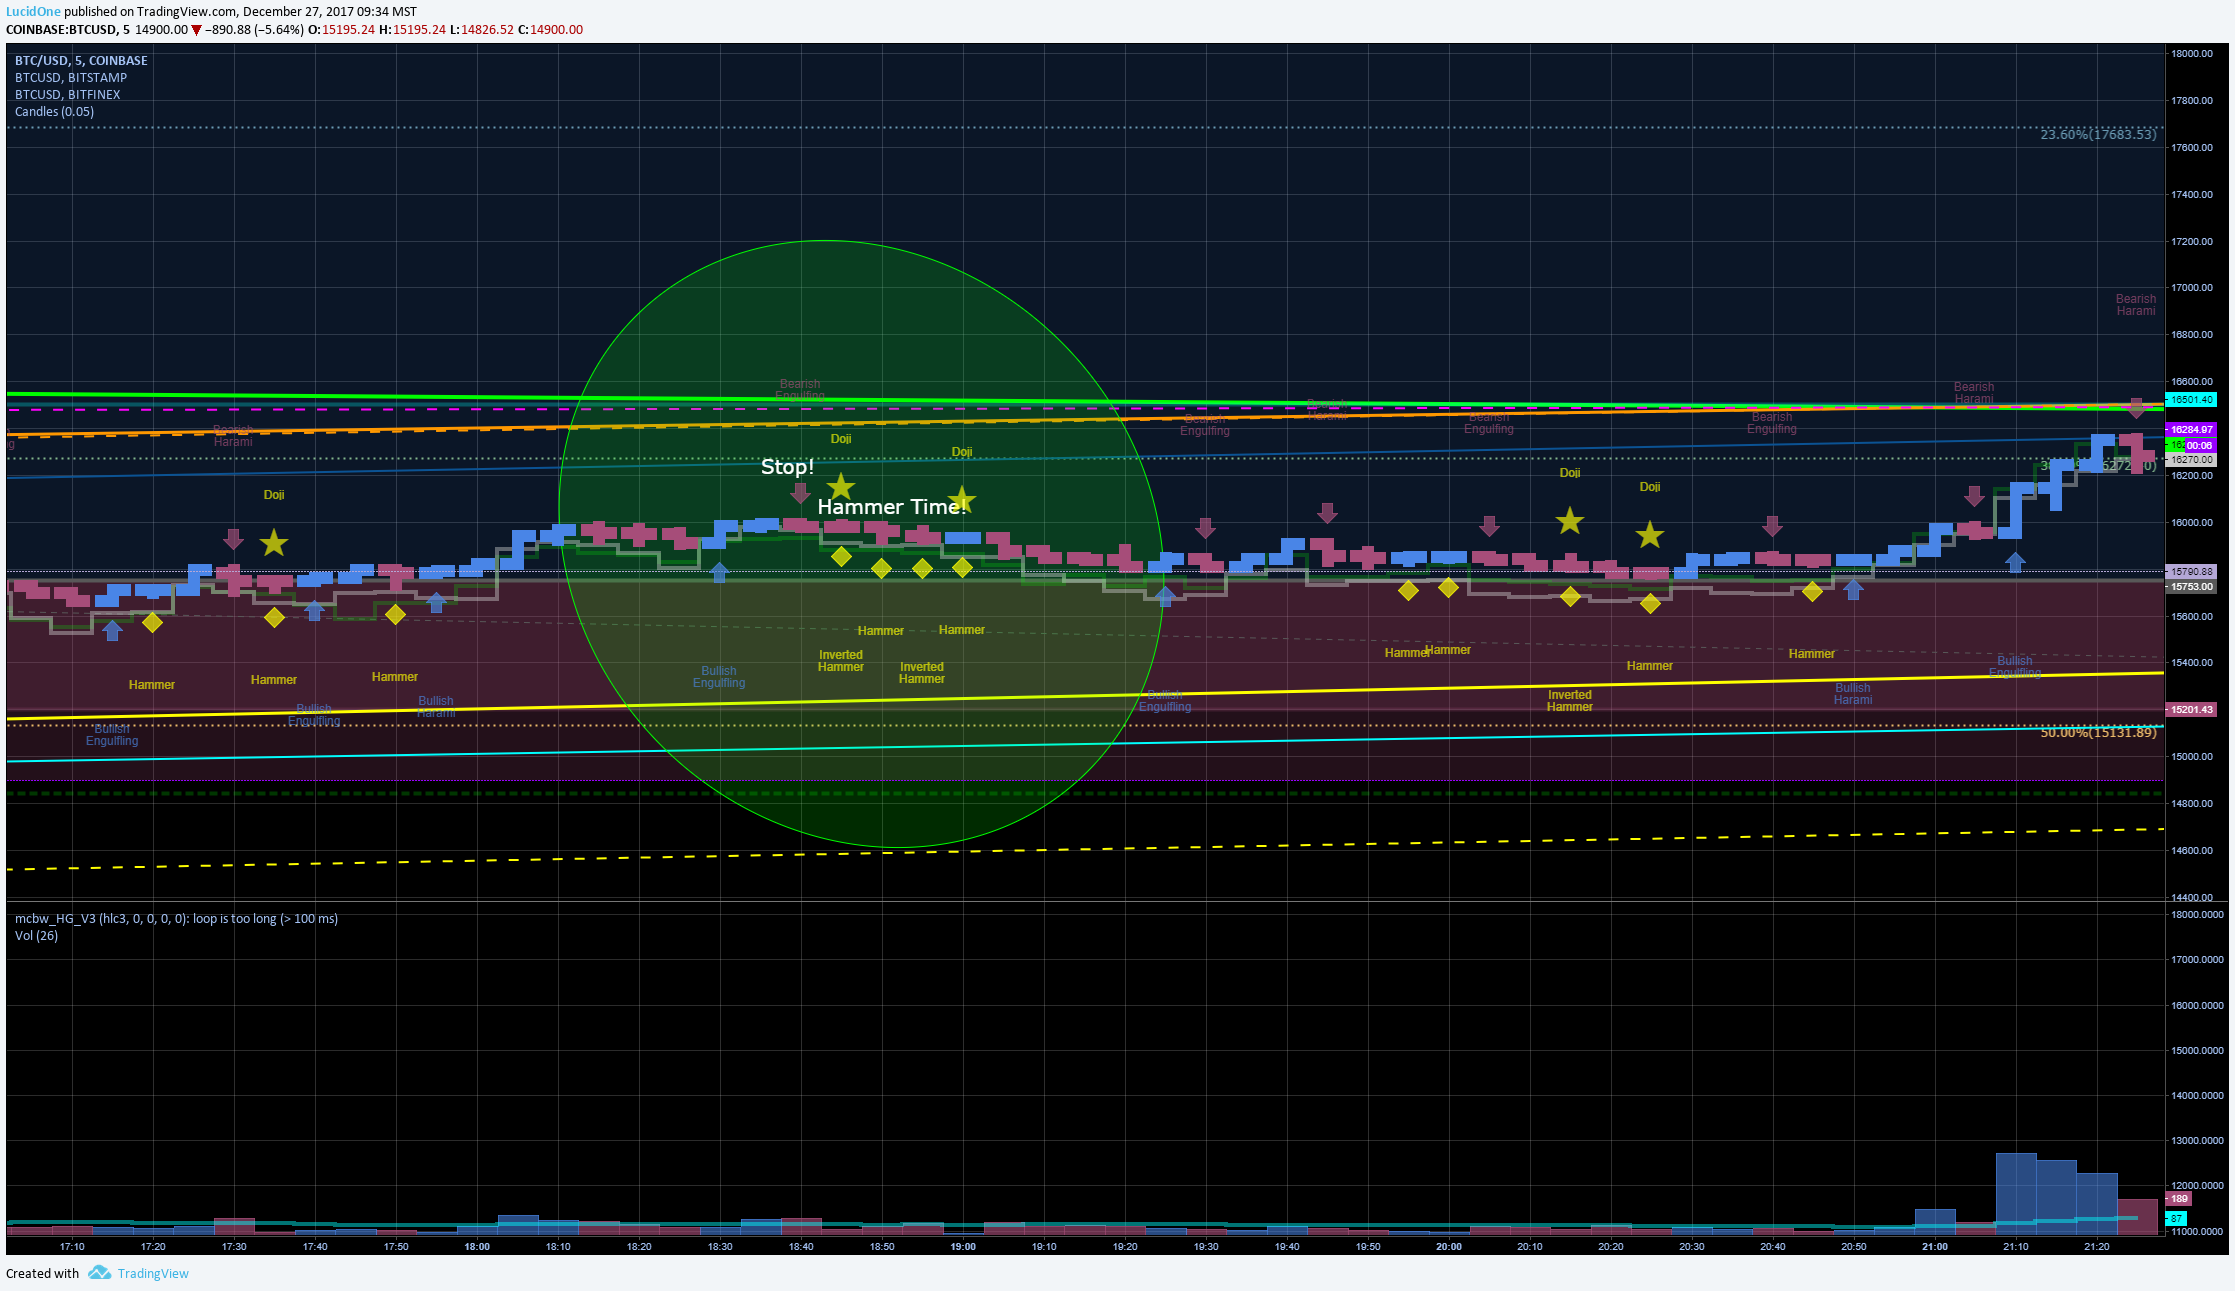Select the BTCUSD, BITFINEX legend entry
Screen dimensions: 2235x1291
pos(67,94)
